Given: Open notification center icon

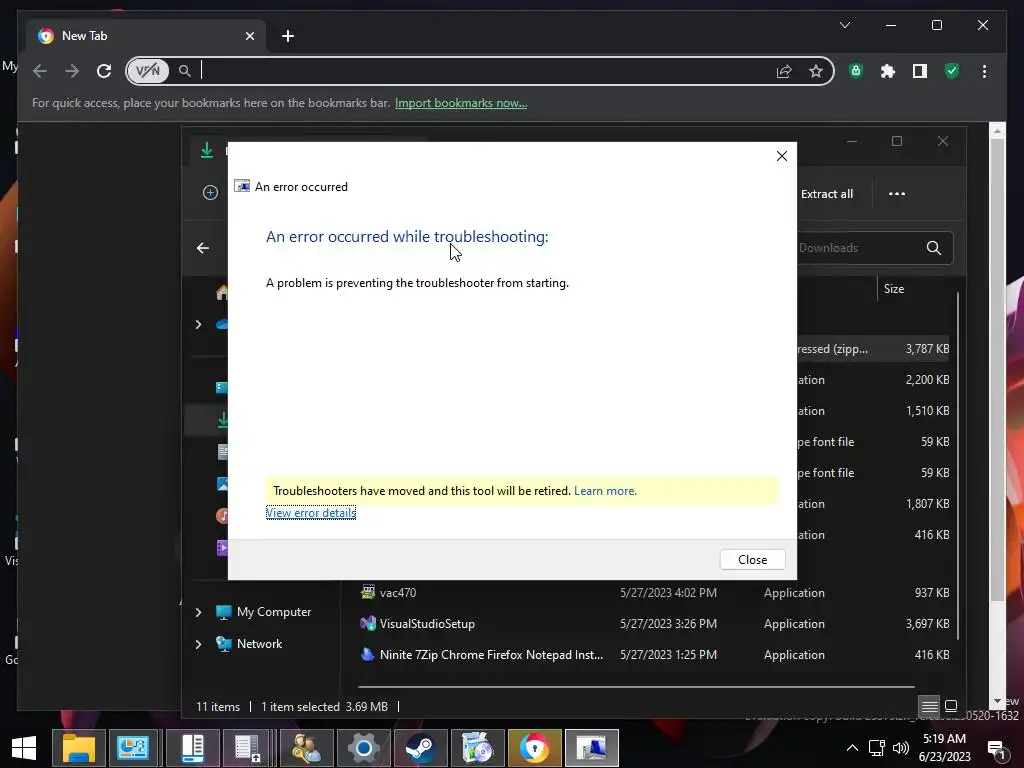Looking at the screenshot, I should click(996, 749).
